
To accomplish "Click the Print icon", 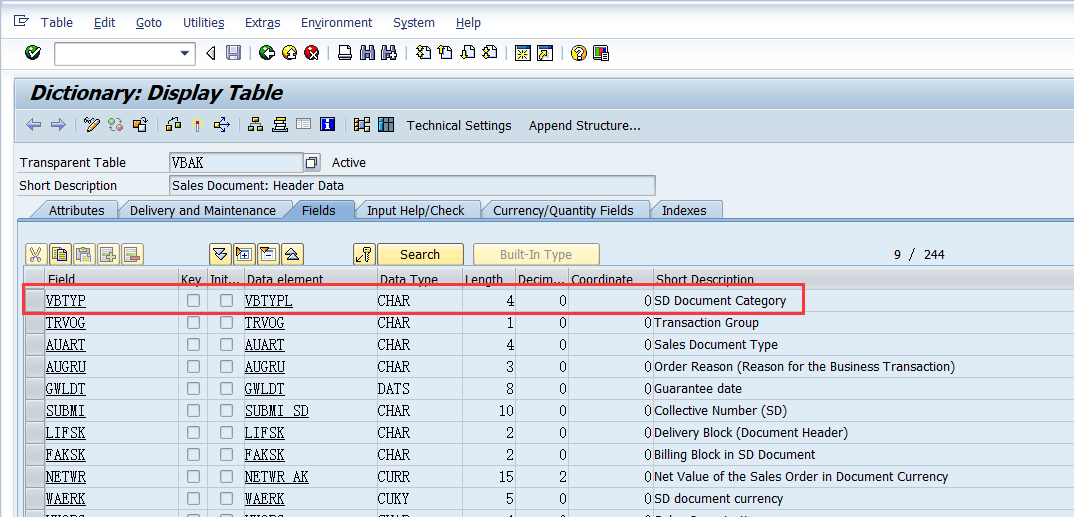I will [345, 53].
